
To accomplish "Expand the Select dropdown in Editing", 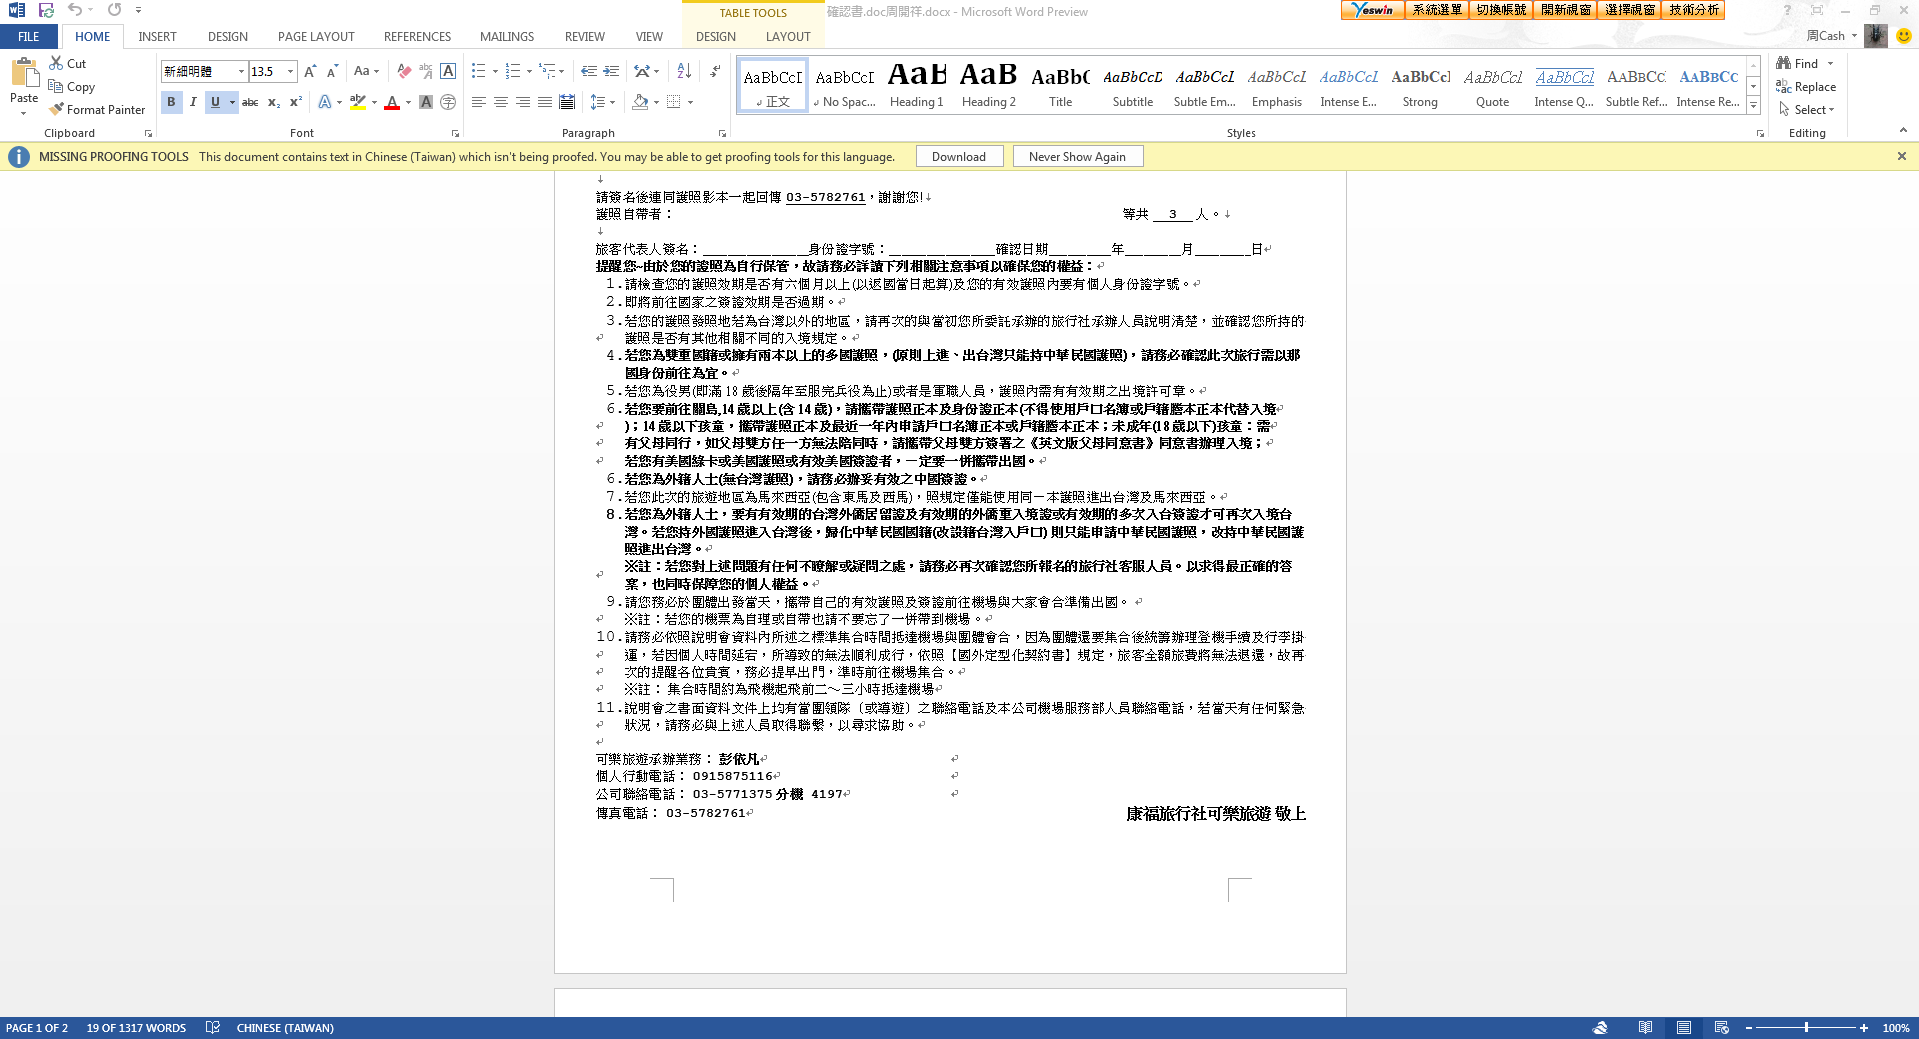I will tap(1813, 110).
